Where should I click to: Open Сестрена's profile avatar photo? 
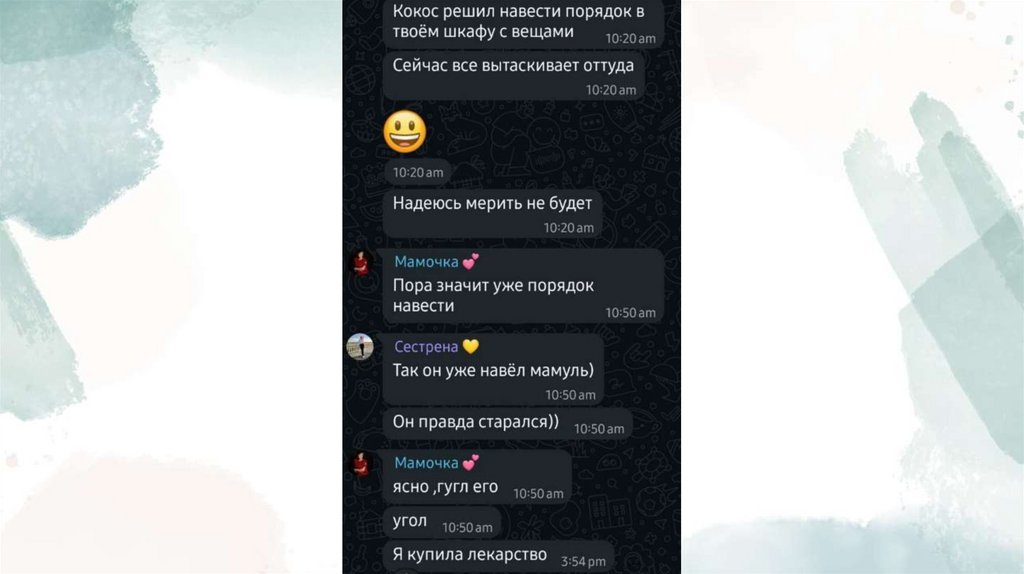tap(360, 347)
